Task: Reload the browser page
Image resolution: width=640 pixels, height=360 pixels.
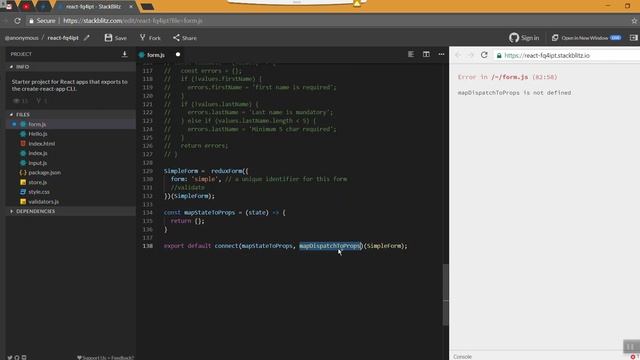Action: pyautogui.click(x=17, y=20)
